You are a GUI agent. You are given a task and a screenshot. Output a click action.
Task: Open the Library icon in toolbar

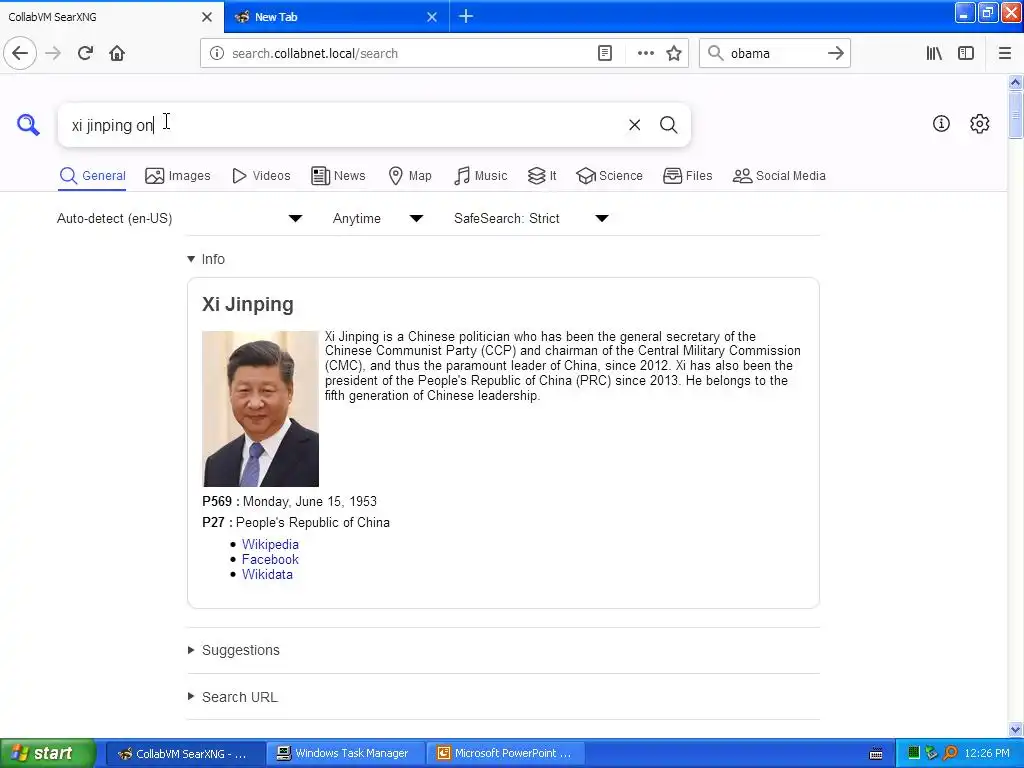click(x=934, y=53)
